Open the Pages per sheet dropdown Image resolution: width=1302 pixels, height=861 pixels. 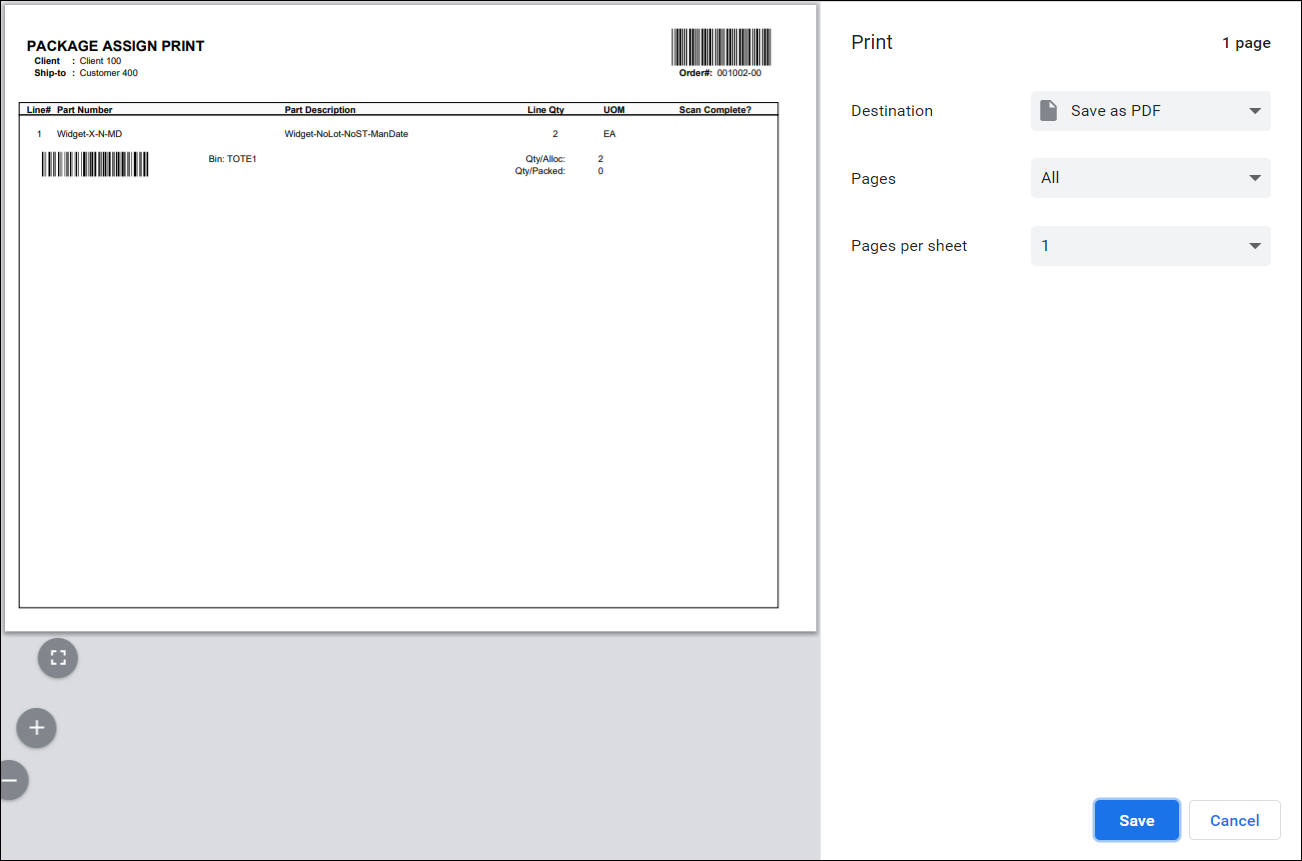(x=1150, y=246)
